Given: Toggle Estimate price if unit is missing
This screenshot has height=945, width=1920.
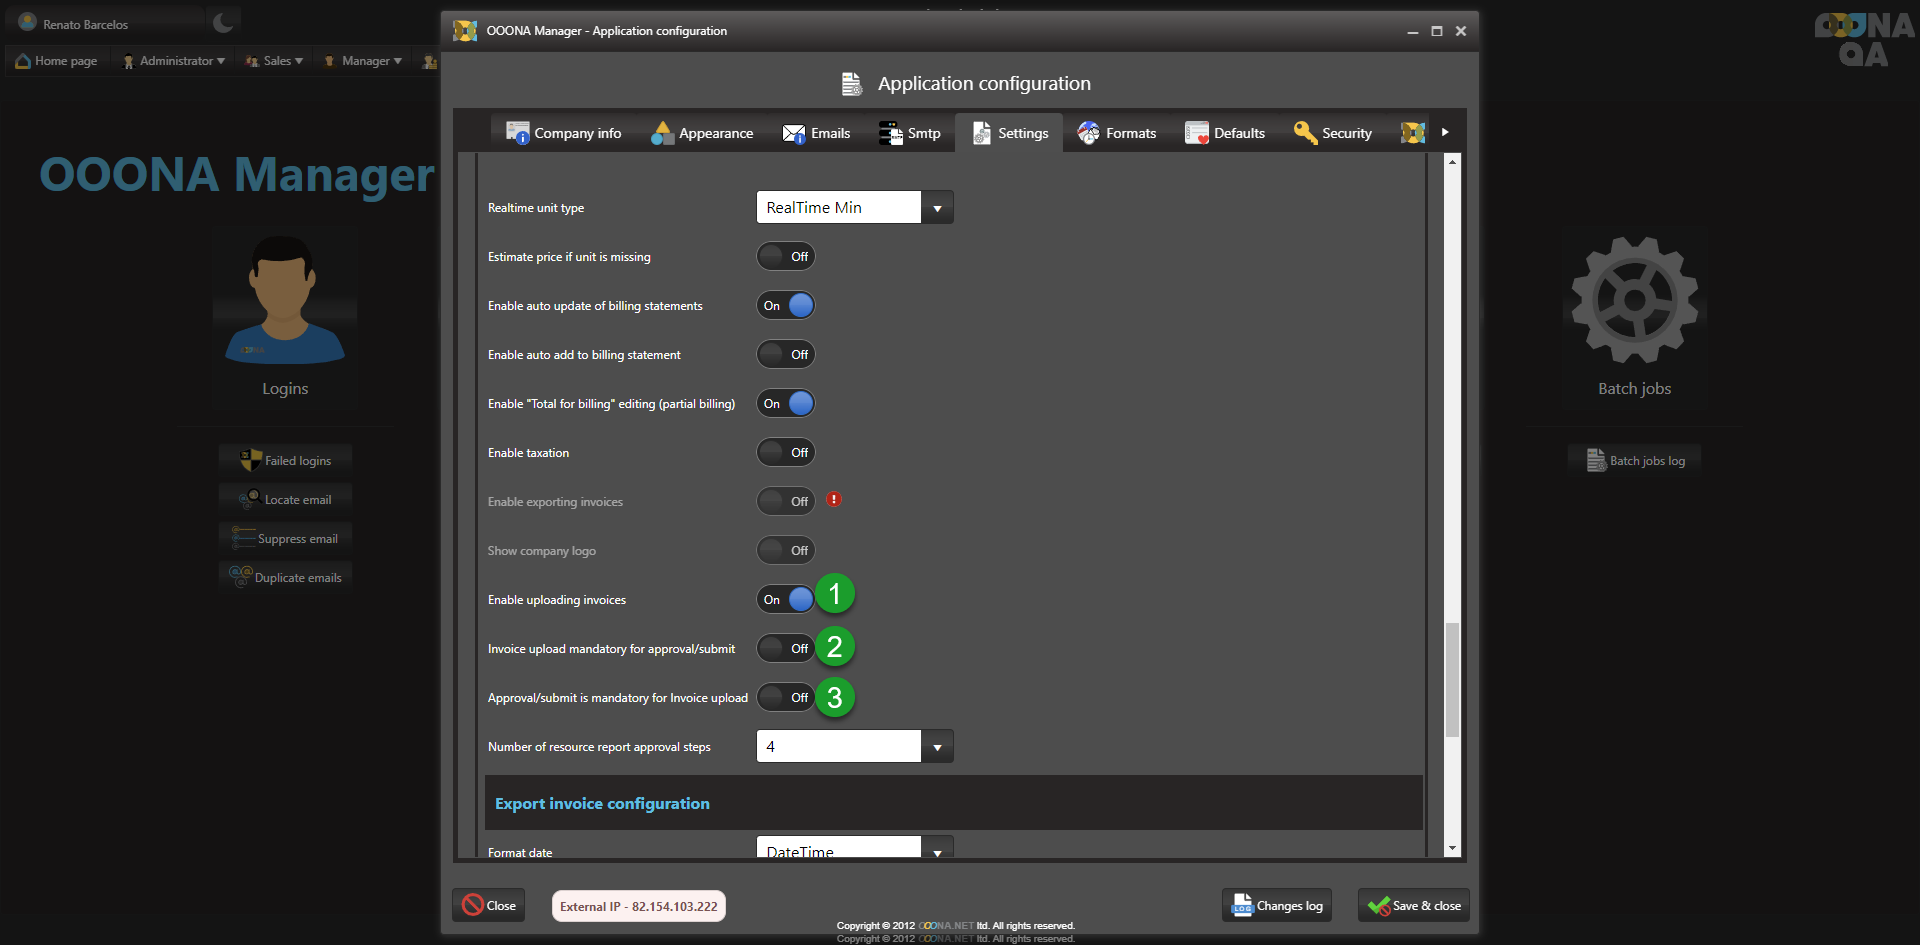Looking at the screenshot, I should click(x=786, y=257).
